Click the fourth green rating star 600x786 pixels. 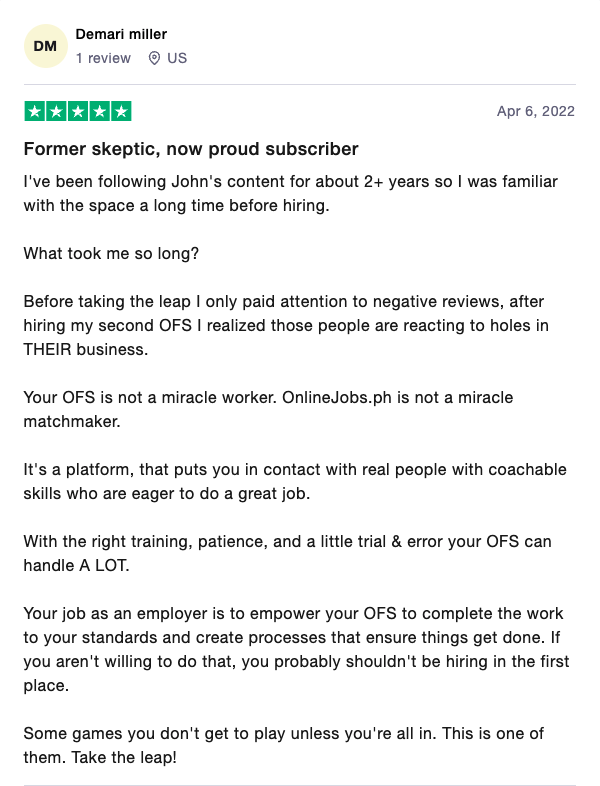[x=99, y=111]
